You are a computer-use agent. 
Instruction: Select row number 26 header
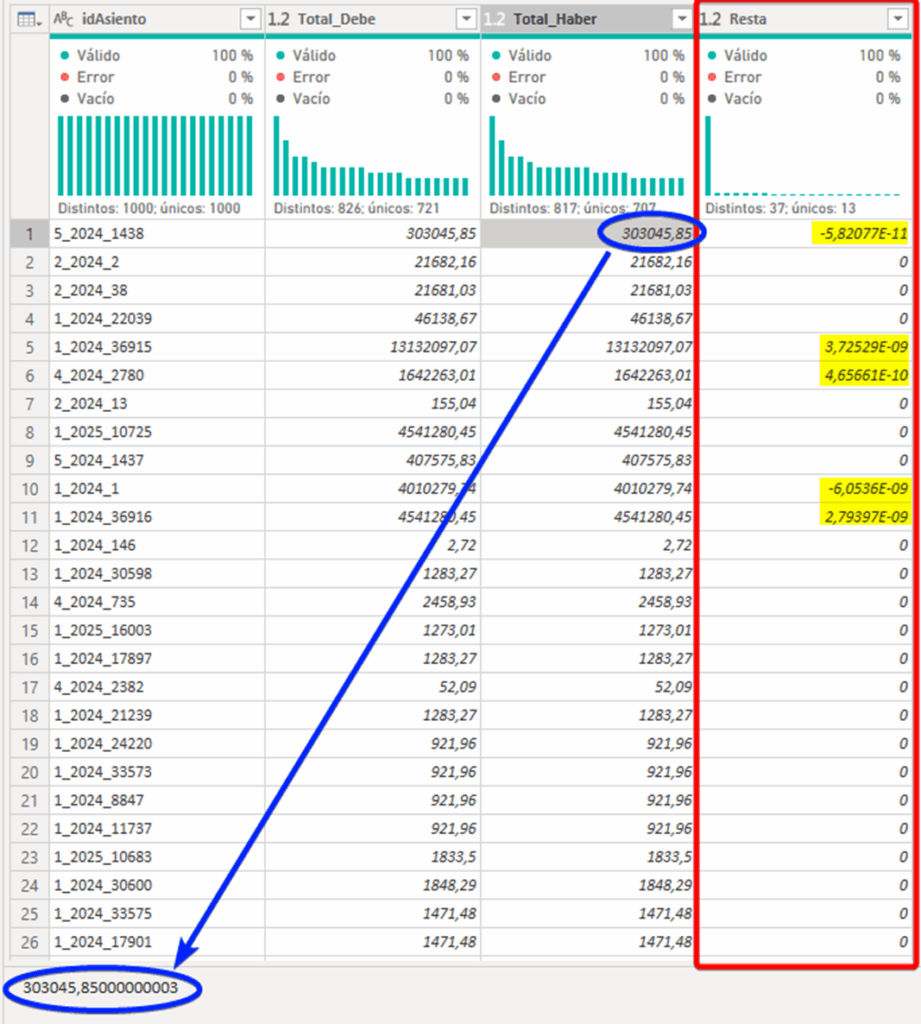pyautogui.click(x=29, y=942)
